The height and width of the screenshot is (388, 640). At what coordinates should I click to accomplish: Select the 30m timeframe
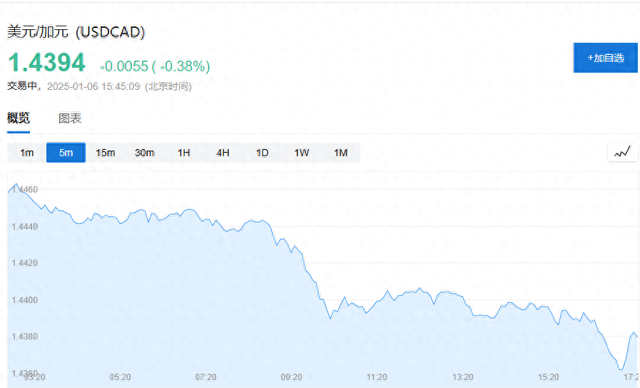pyautogui.click(x=144, y=153)
